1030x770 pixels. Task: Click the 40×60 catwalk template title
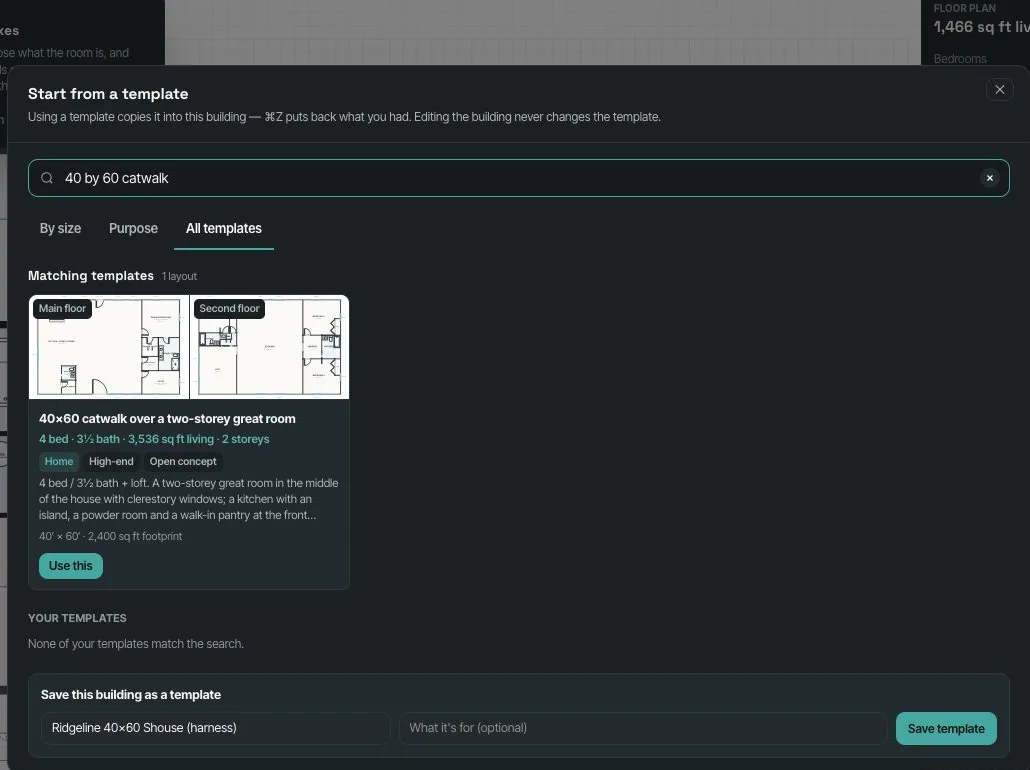(168, 419)
